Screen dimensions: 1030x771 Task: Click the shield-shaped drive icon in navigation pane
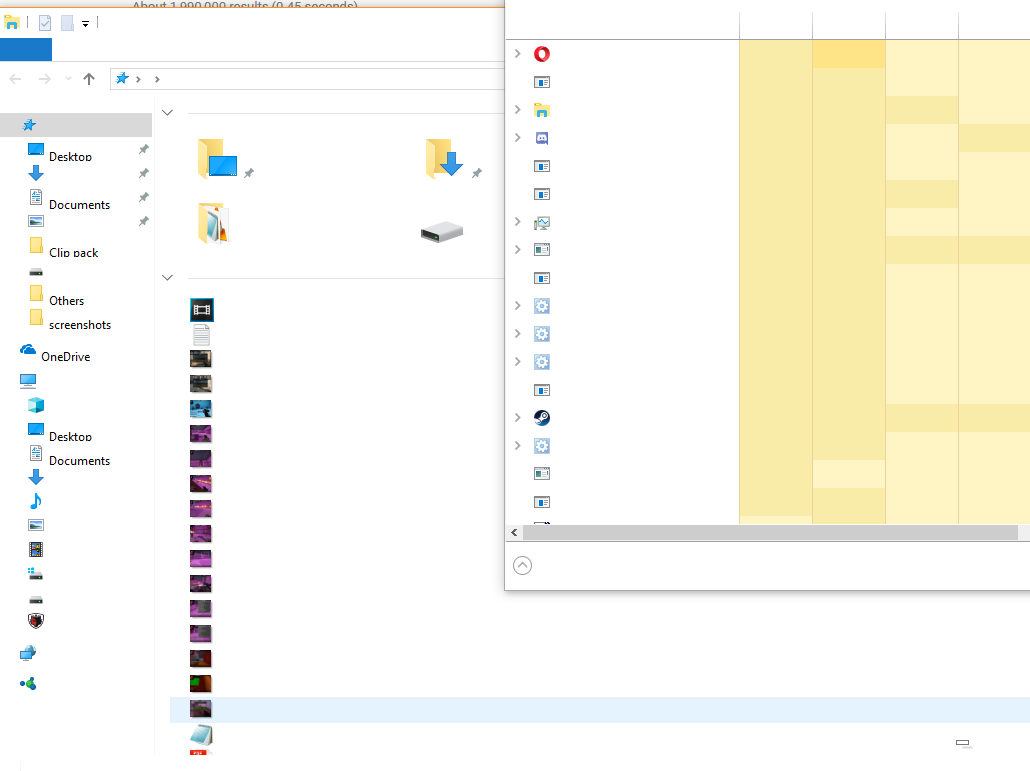click(36, 621)
